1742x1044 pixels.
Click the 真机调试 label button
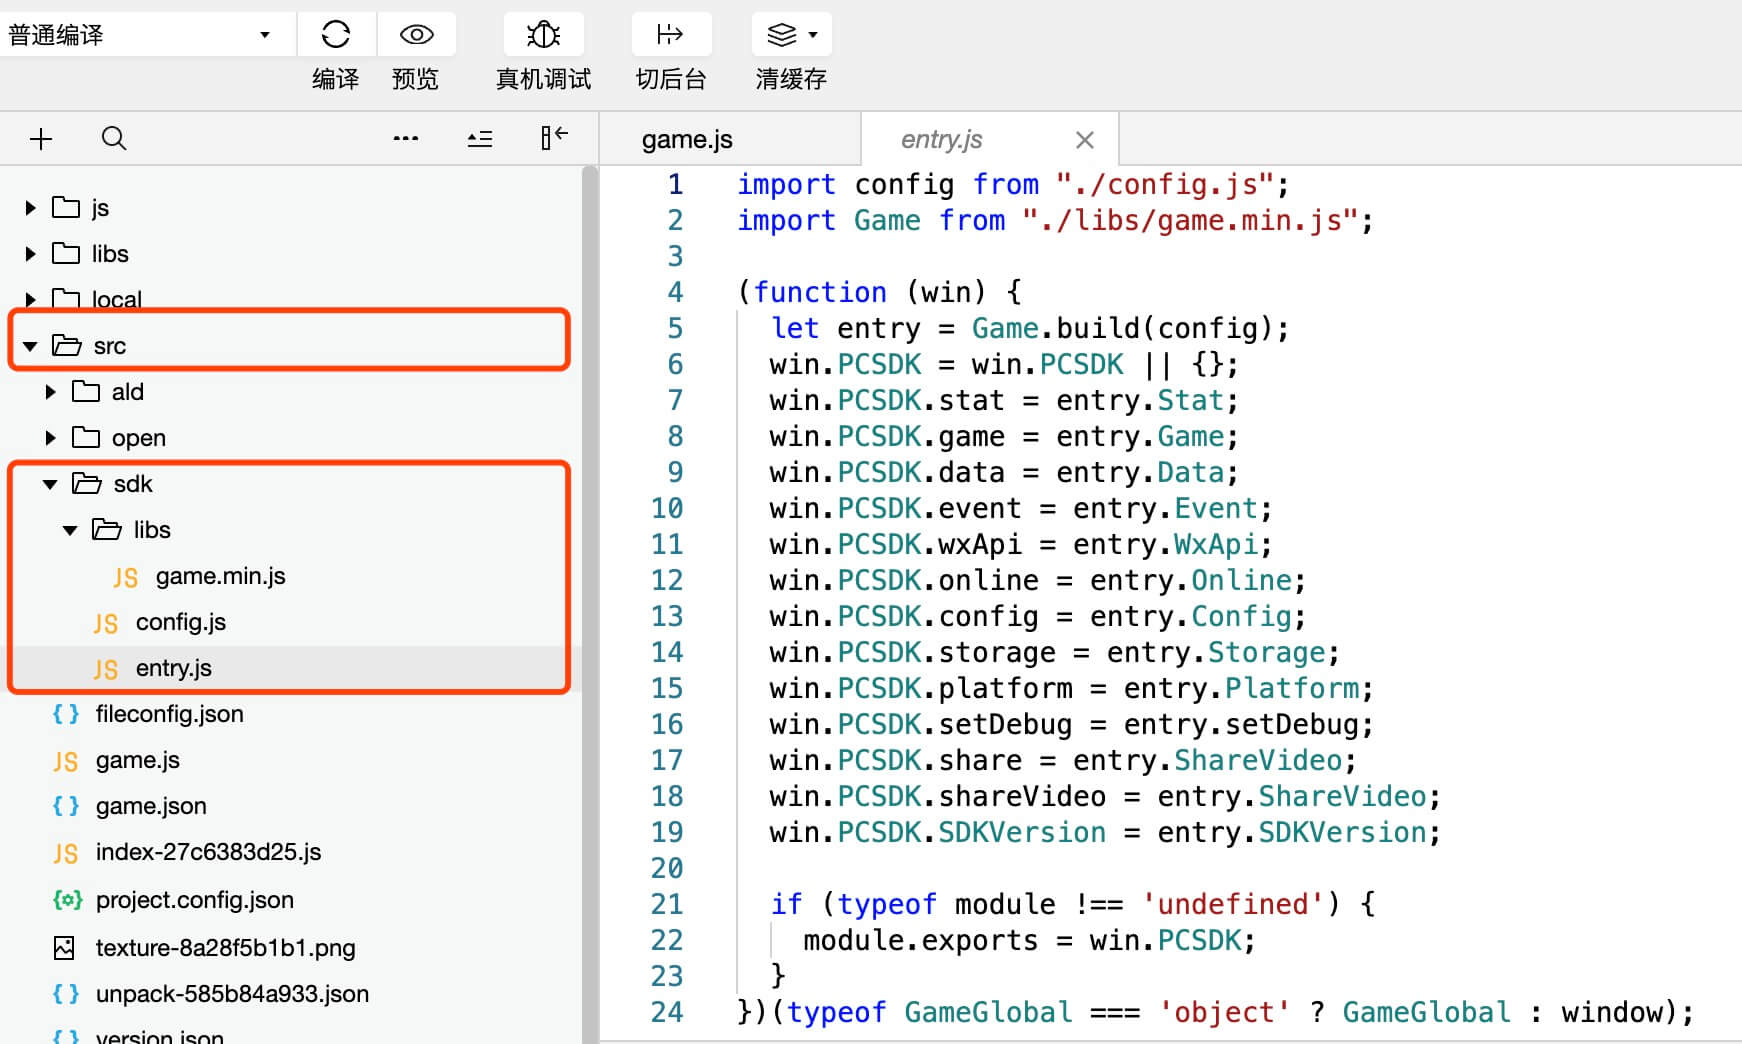pos(543,79)
